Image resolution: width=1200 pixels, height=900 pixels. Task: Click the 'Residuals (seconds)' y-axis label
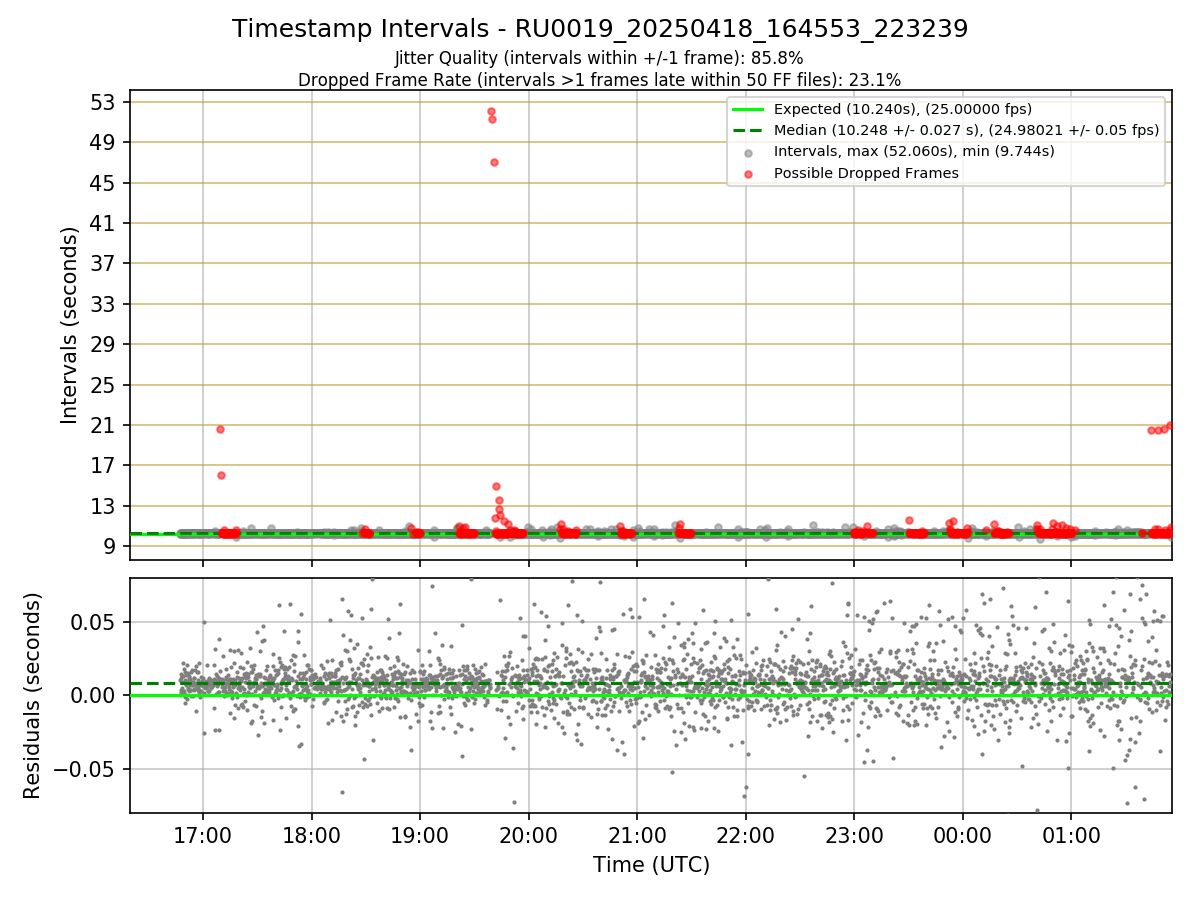click(x=33, y=695)
